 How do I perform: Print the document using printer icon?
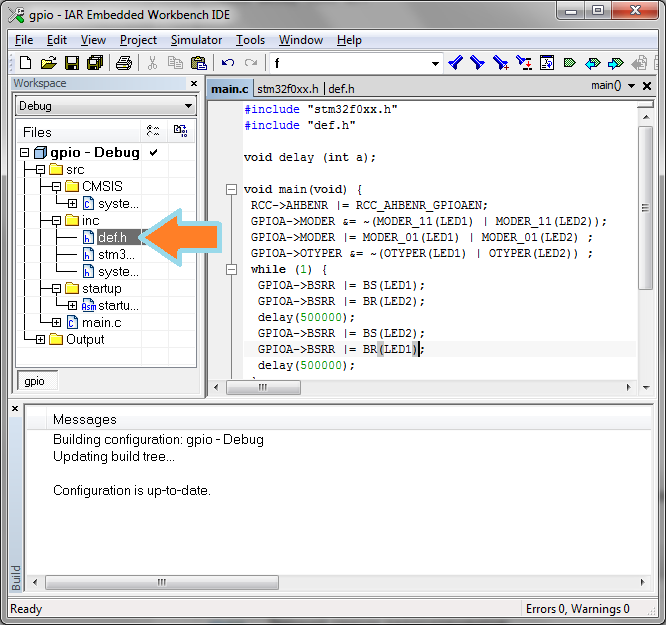[x=124, y=63]
